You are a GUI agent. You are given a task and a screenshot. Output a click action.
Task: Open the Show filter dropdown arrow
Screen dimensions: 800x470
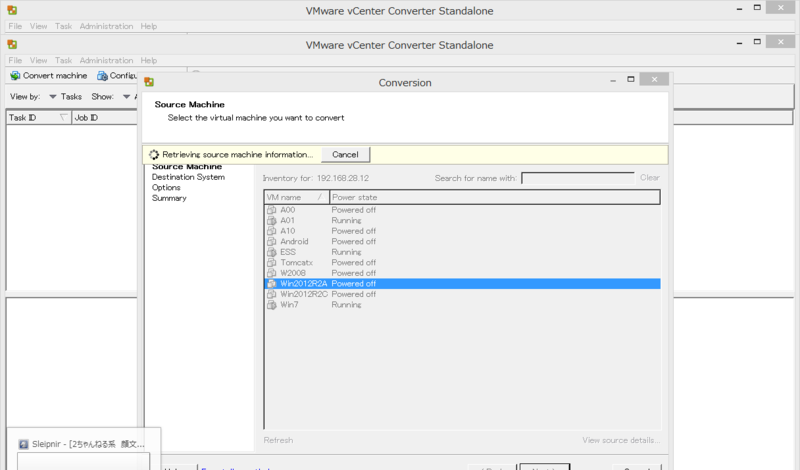click(x=126, y=96)
